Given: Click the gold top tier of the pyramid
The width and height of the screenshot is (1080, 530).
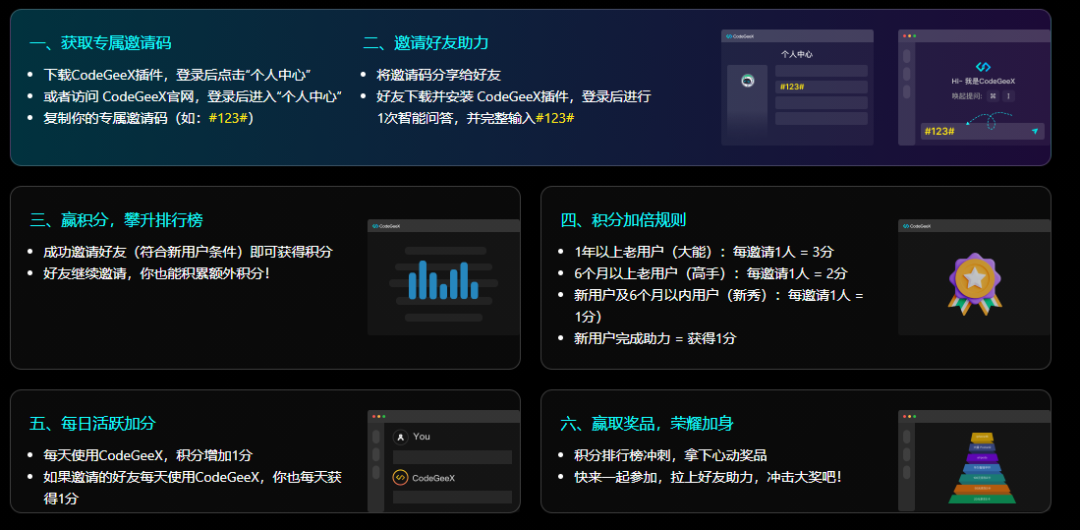Looking at the screenshot, I should (x=982, y=437).
